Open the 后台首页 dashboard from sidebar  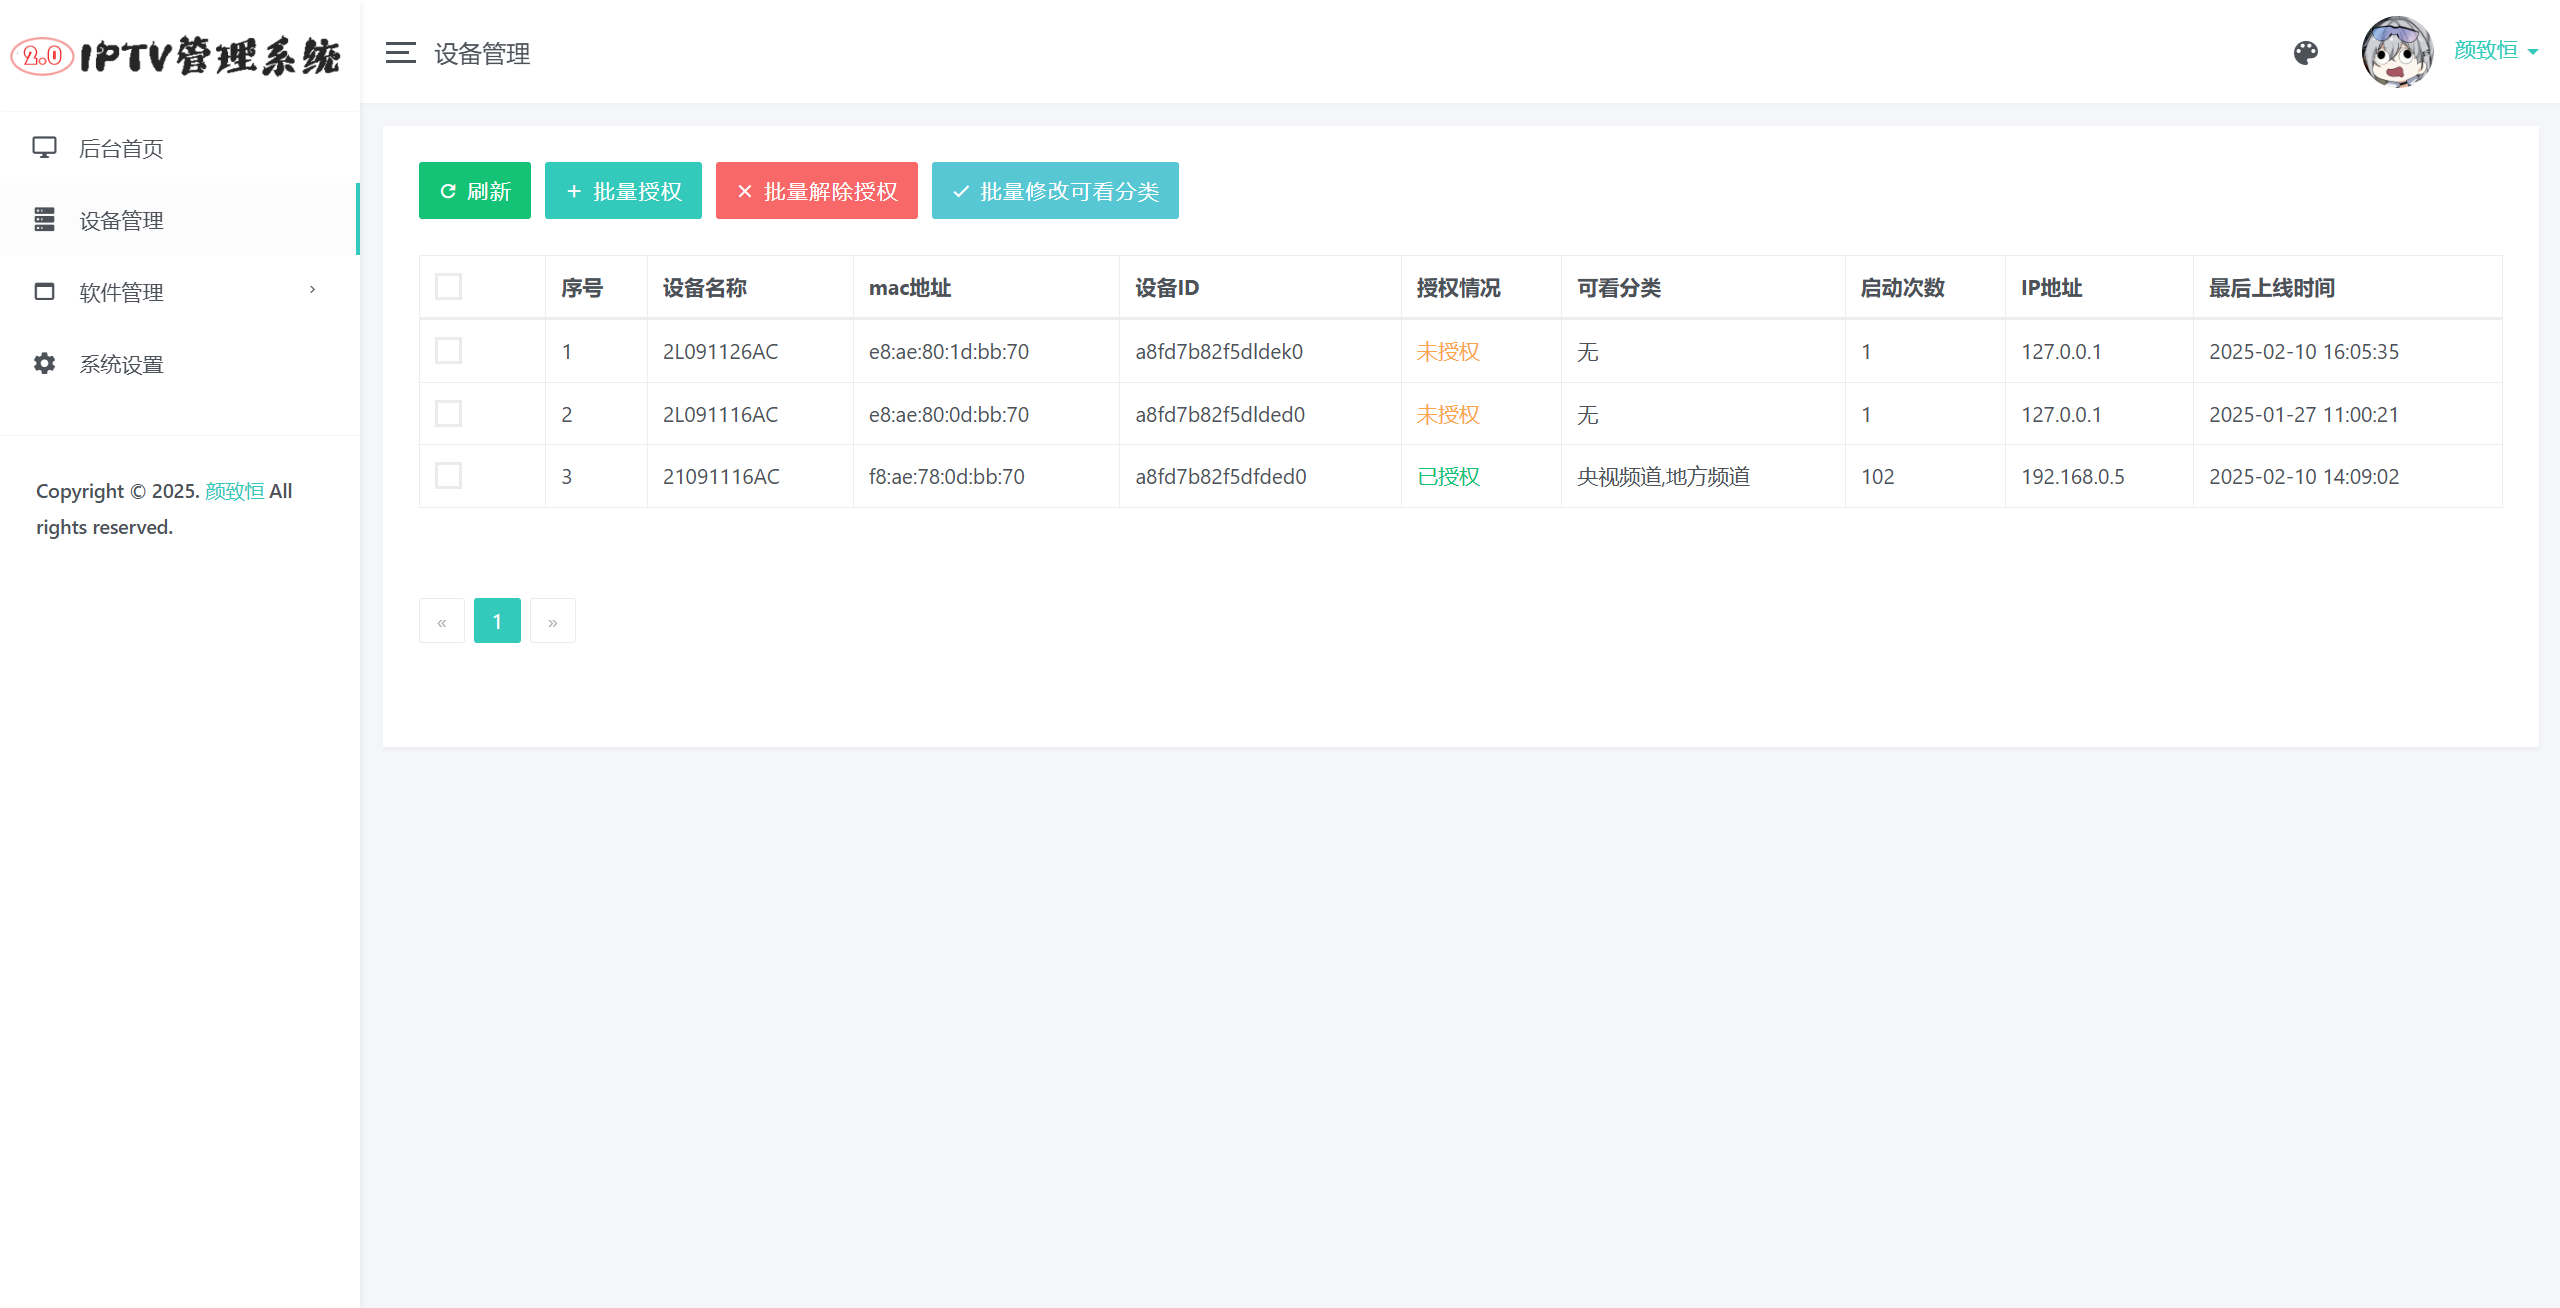pyautogui.click(x=122, y=148)
